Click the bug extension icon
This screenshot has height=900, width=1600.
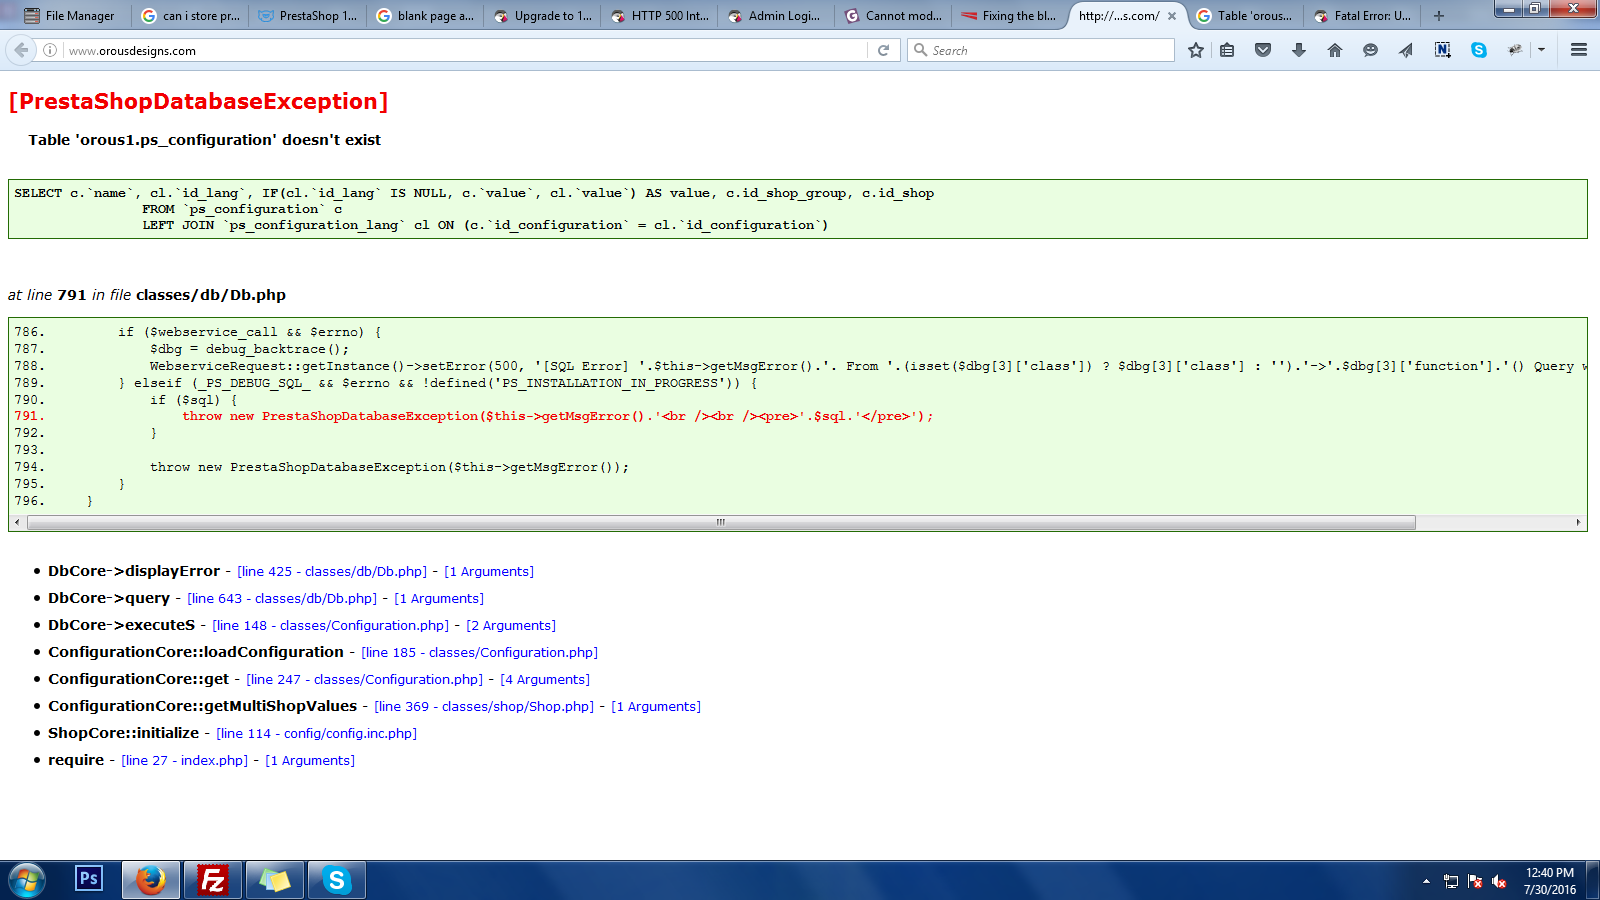tap(1515, 50)
